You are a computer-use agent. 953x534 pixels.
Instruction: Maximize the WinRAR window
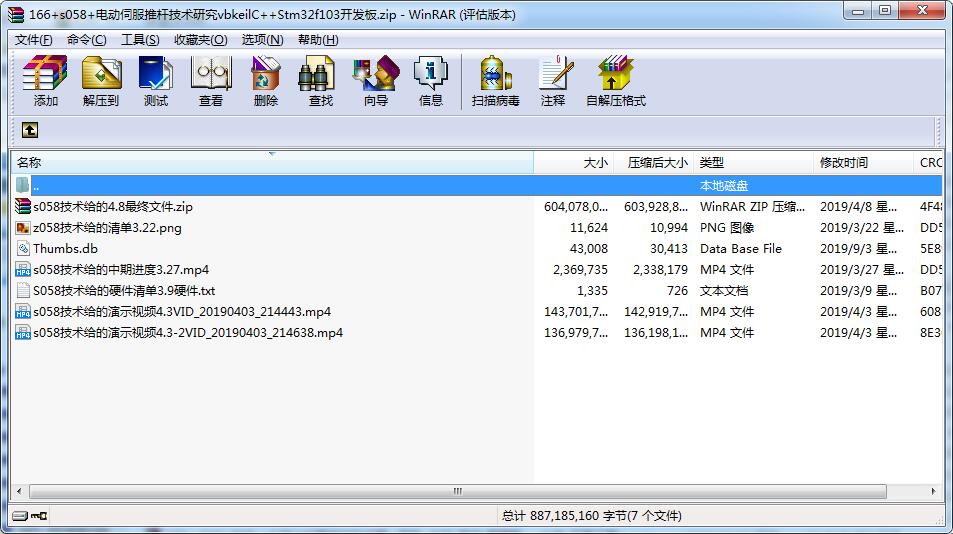click(x=885, y=11)
